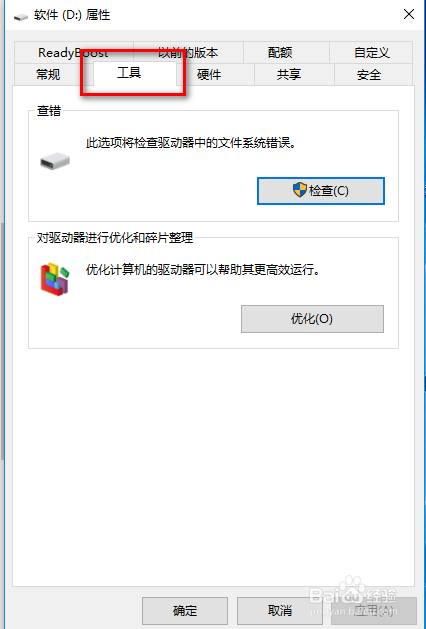Select the highlighted 工具 tab
The width and height of the screenshot is (426, 629).
(129, 73)
